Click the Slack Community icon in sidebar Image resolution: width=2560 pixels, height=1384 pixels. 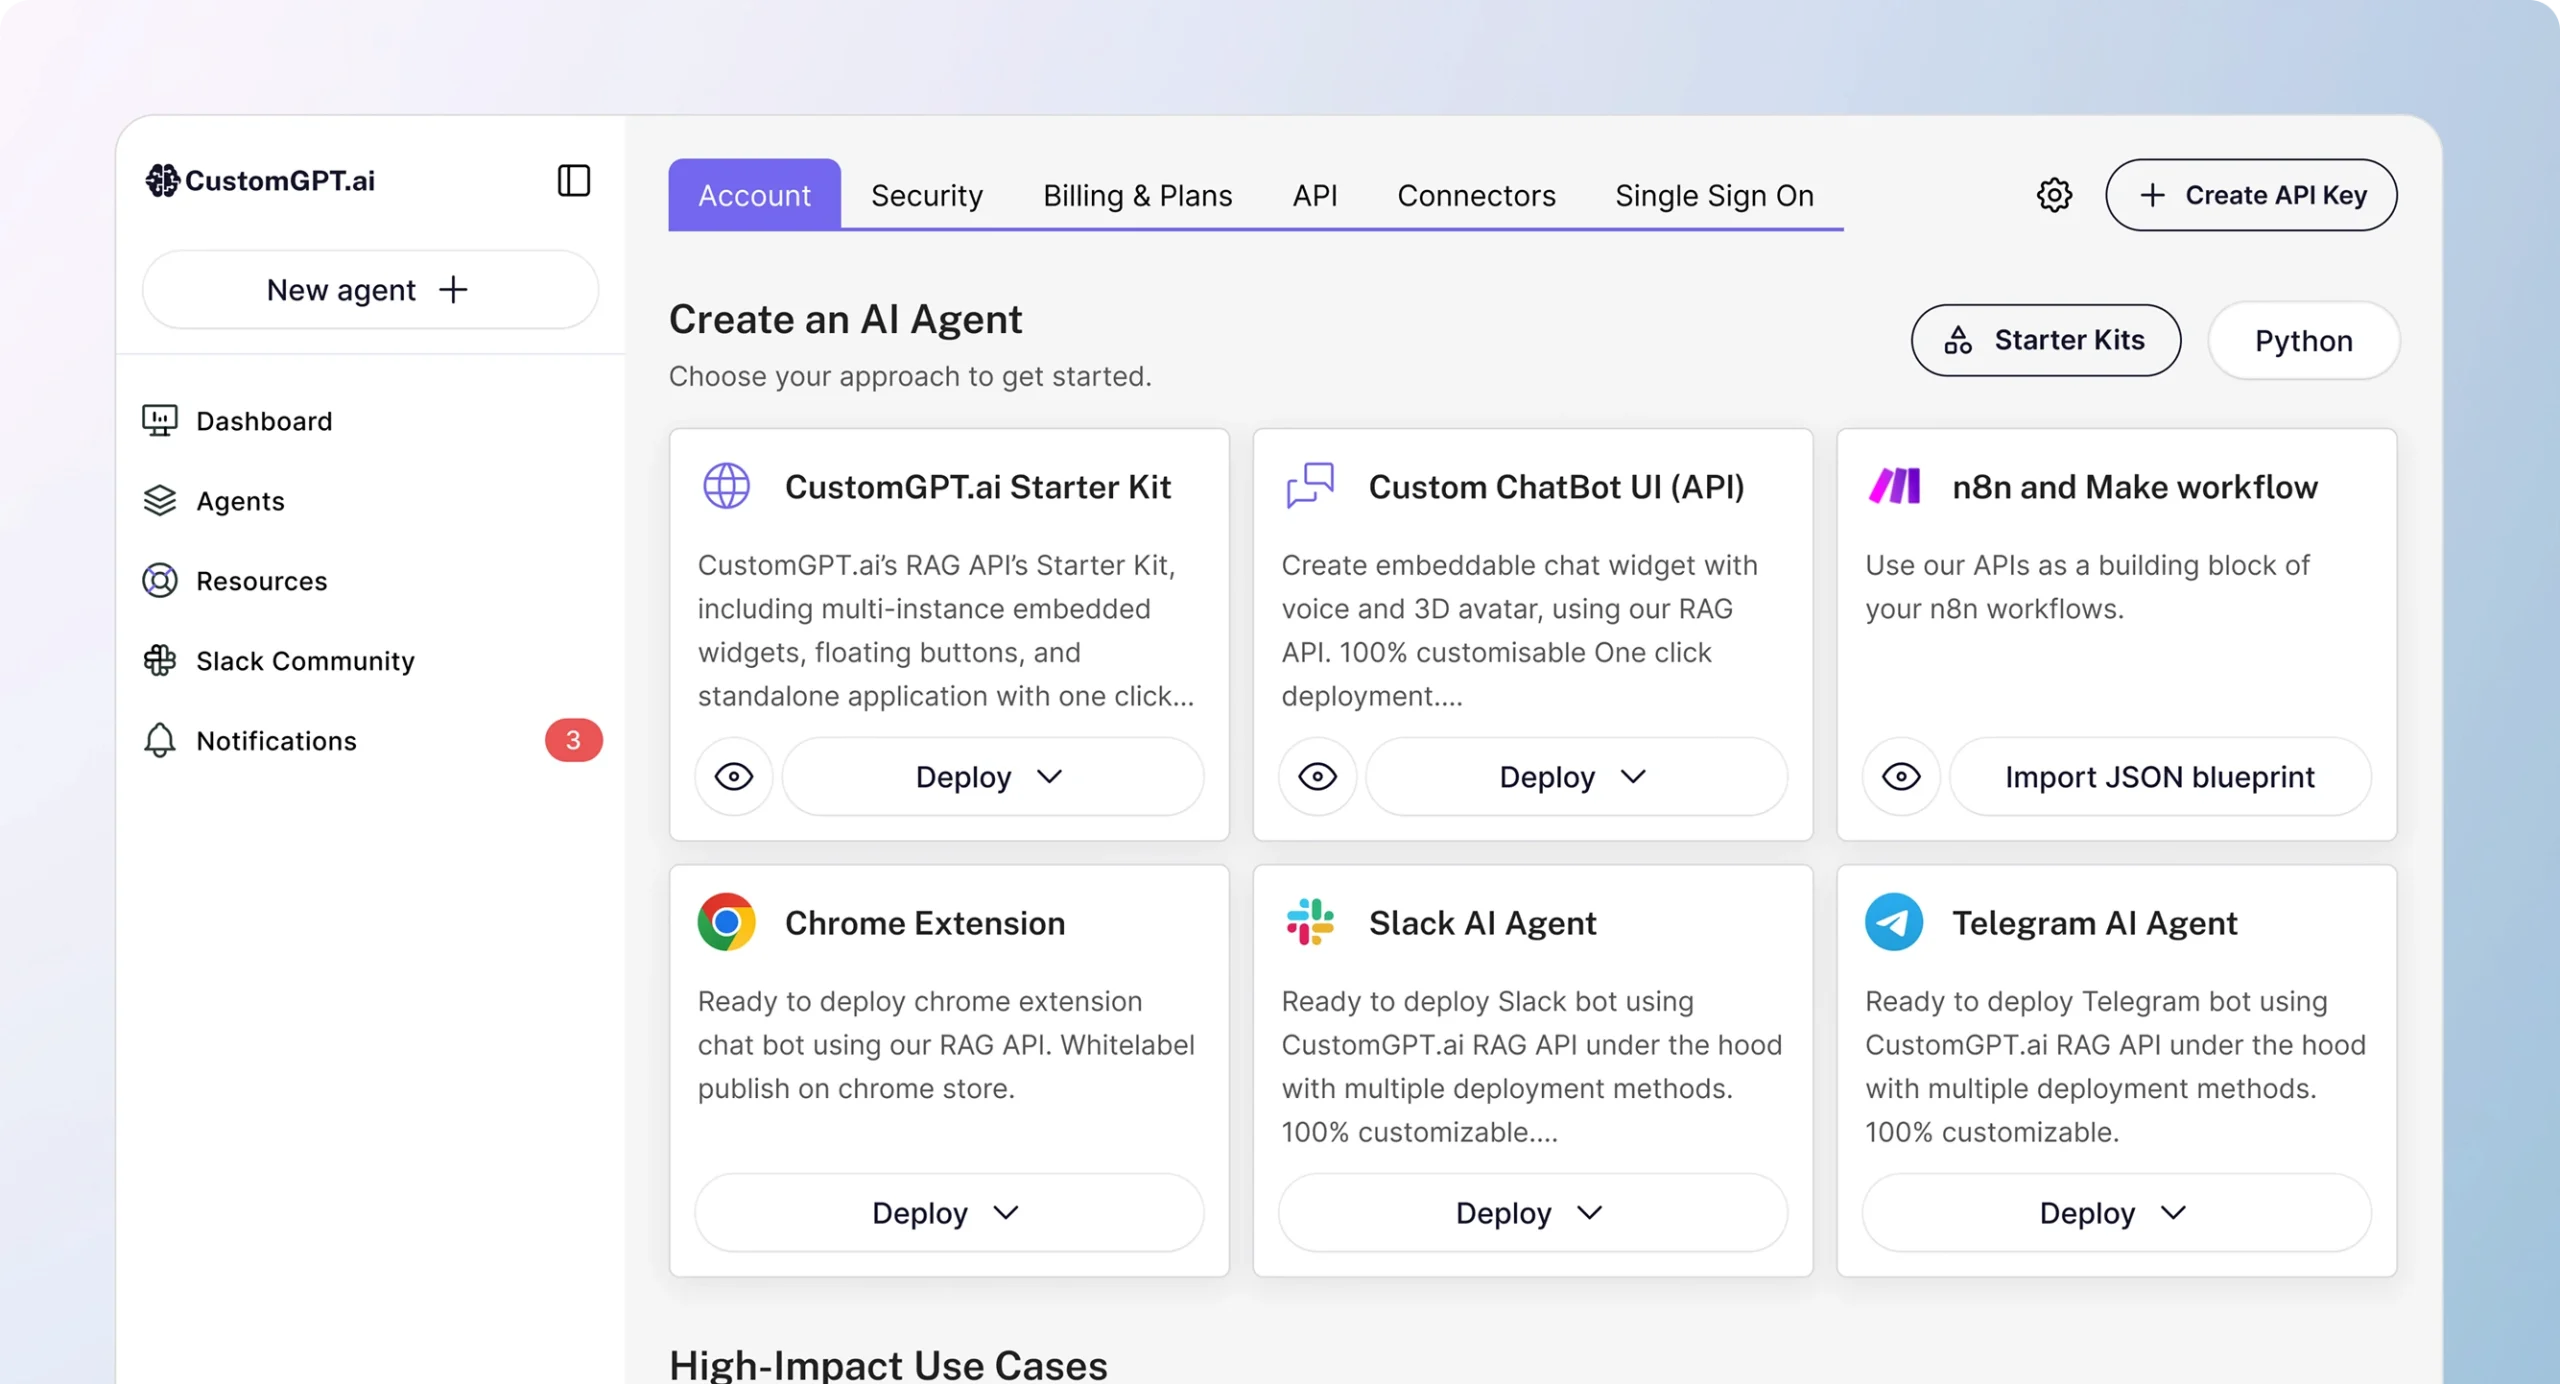point(160,661)
